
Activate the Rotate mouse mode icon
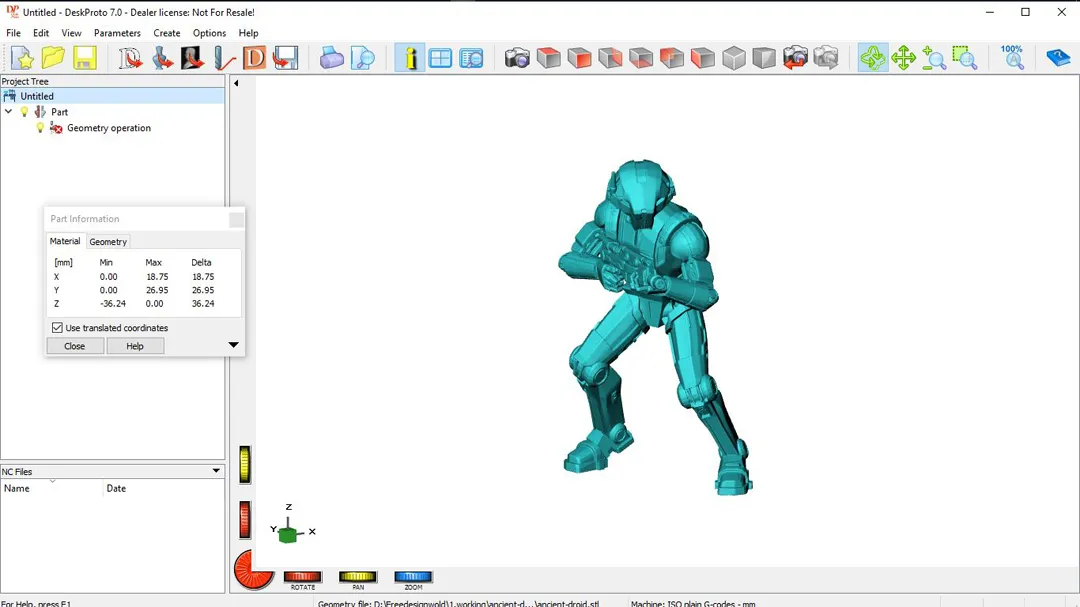(x=873, y=58)
